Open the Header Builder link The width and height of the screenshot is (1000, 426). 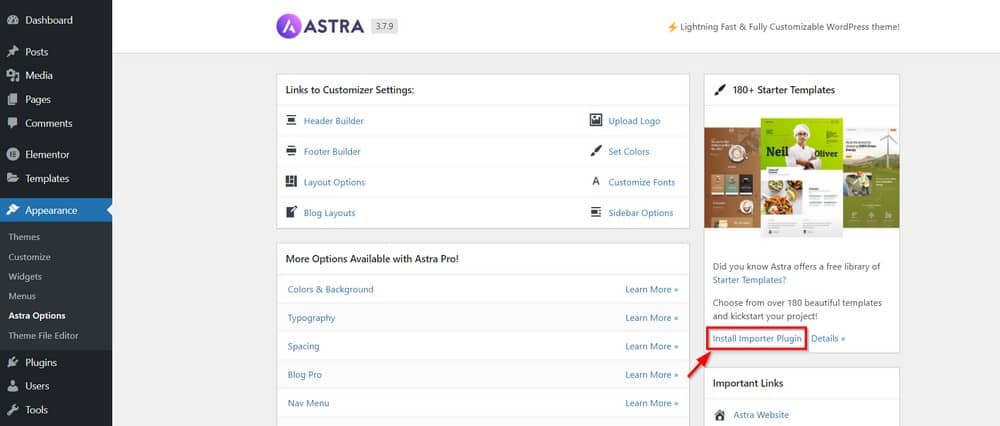(x=334, y=121)
